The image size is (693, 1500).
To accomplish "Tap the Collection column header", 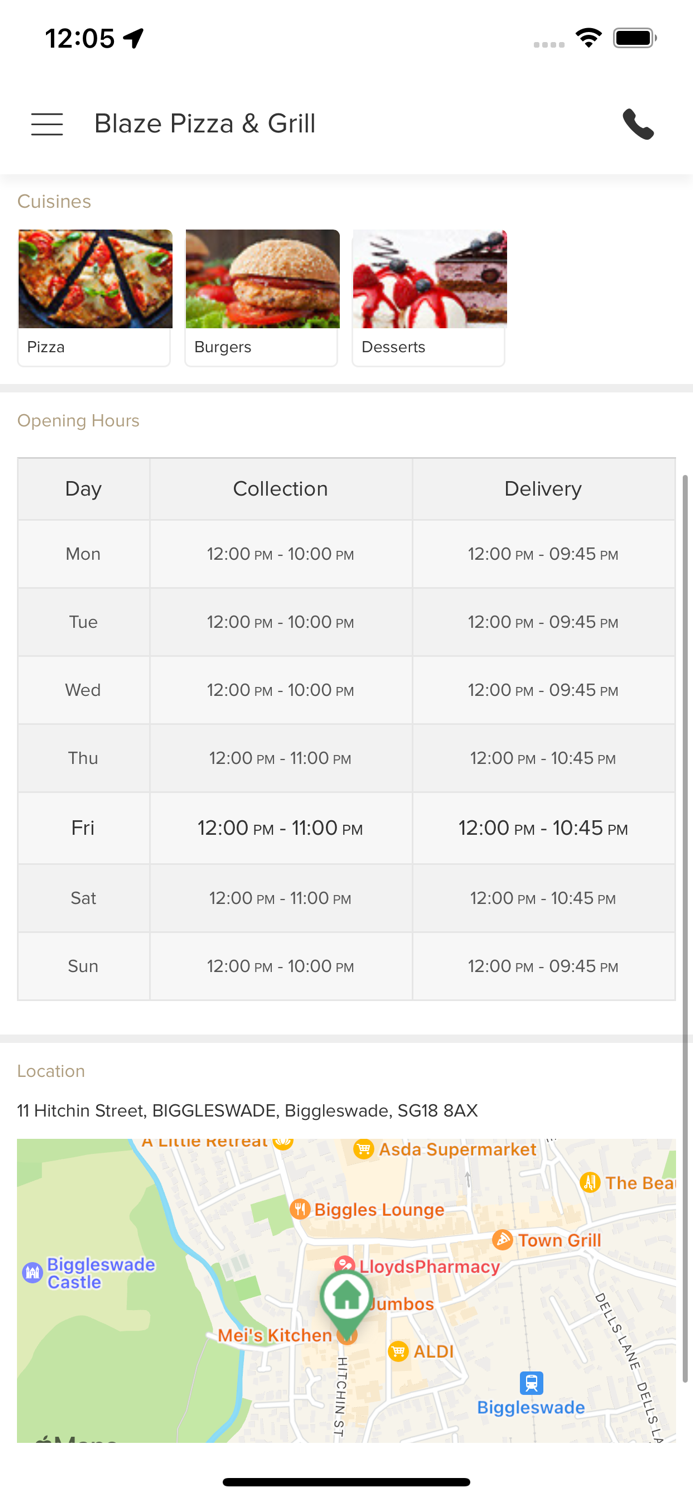I will pyautogui.click(x=280, y=489).
